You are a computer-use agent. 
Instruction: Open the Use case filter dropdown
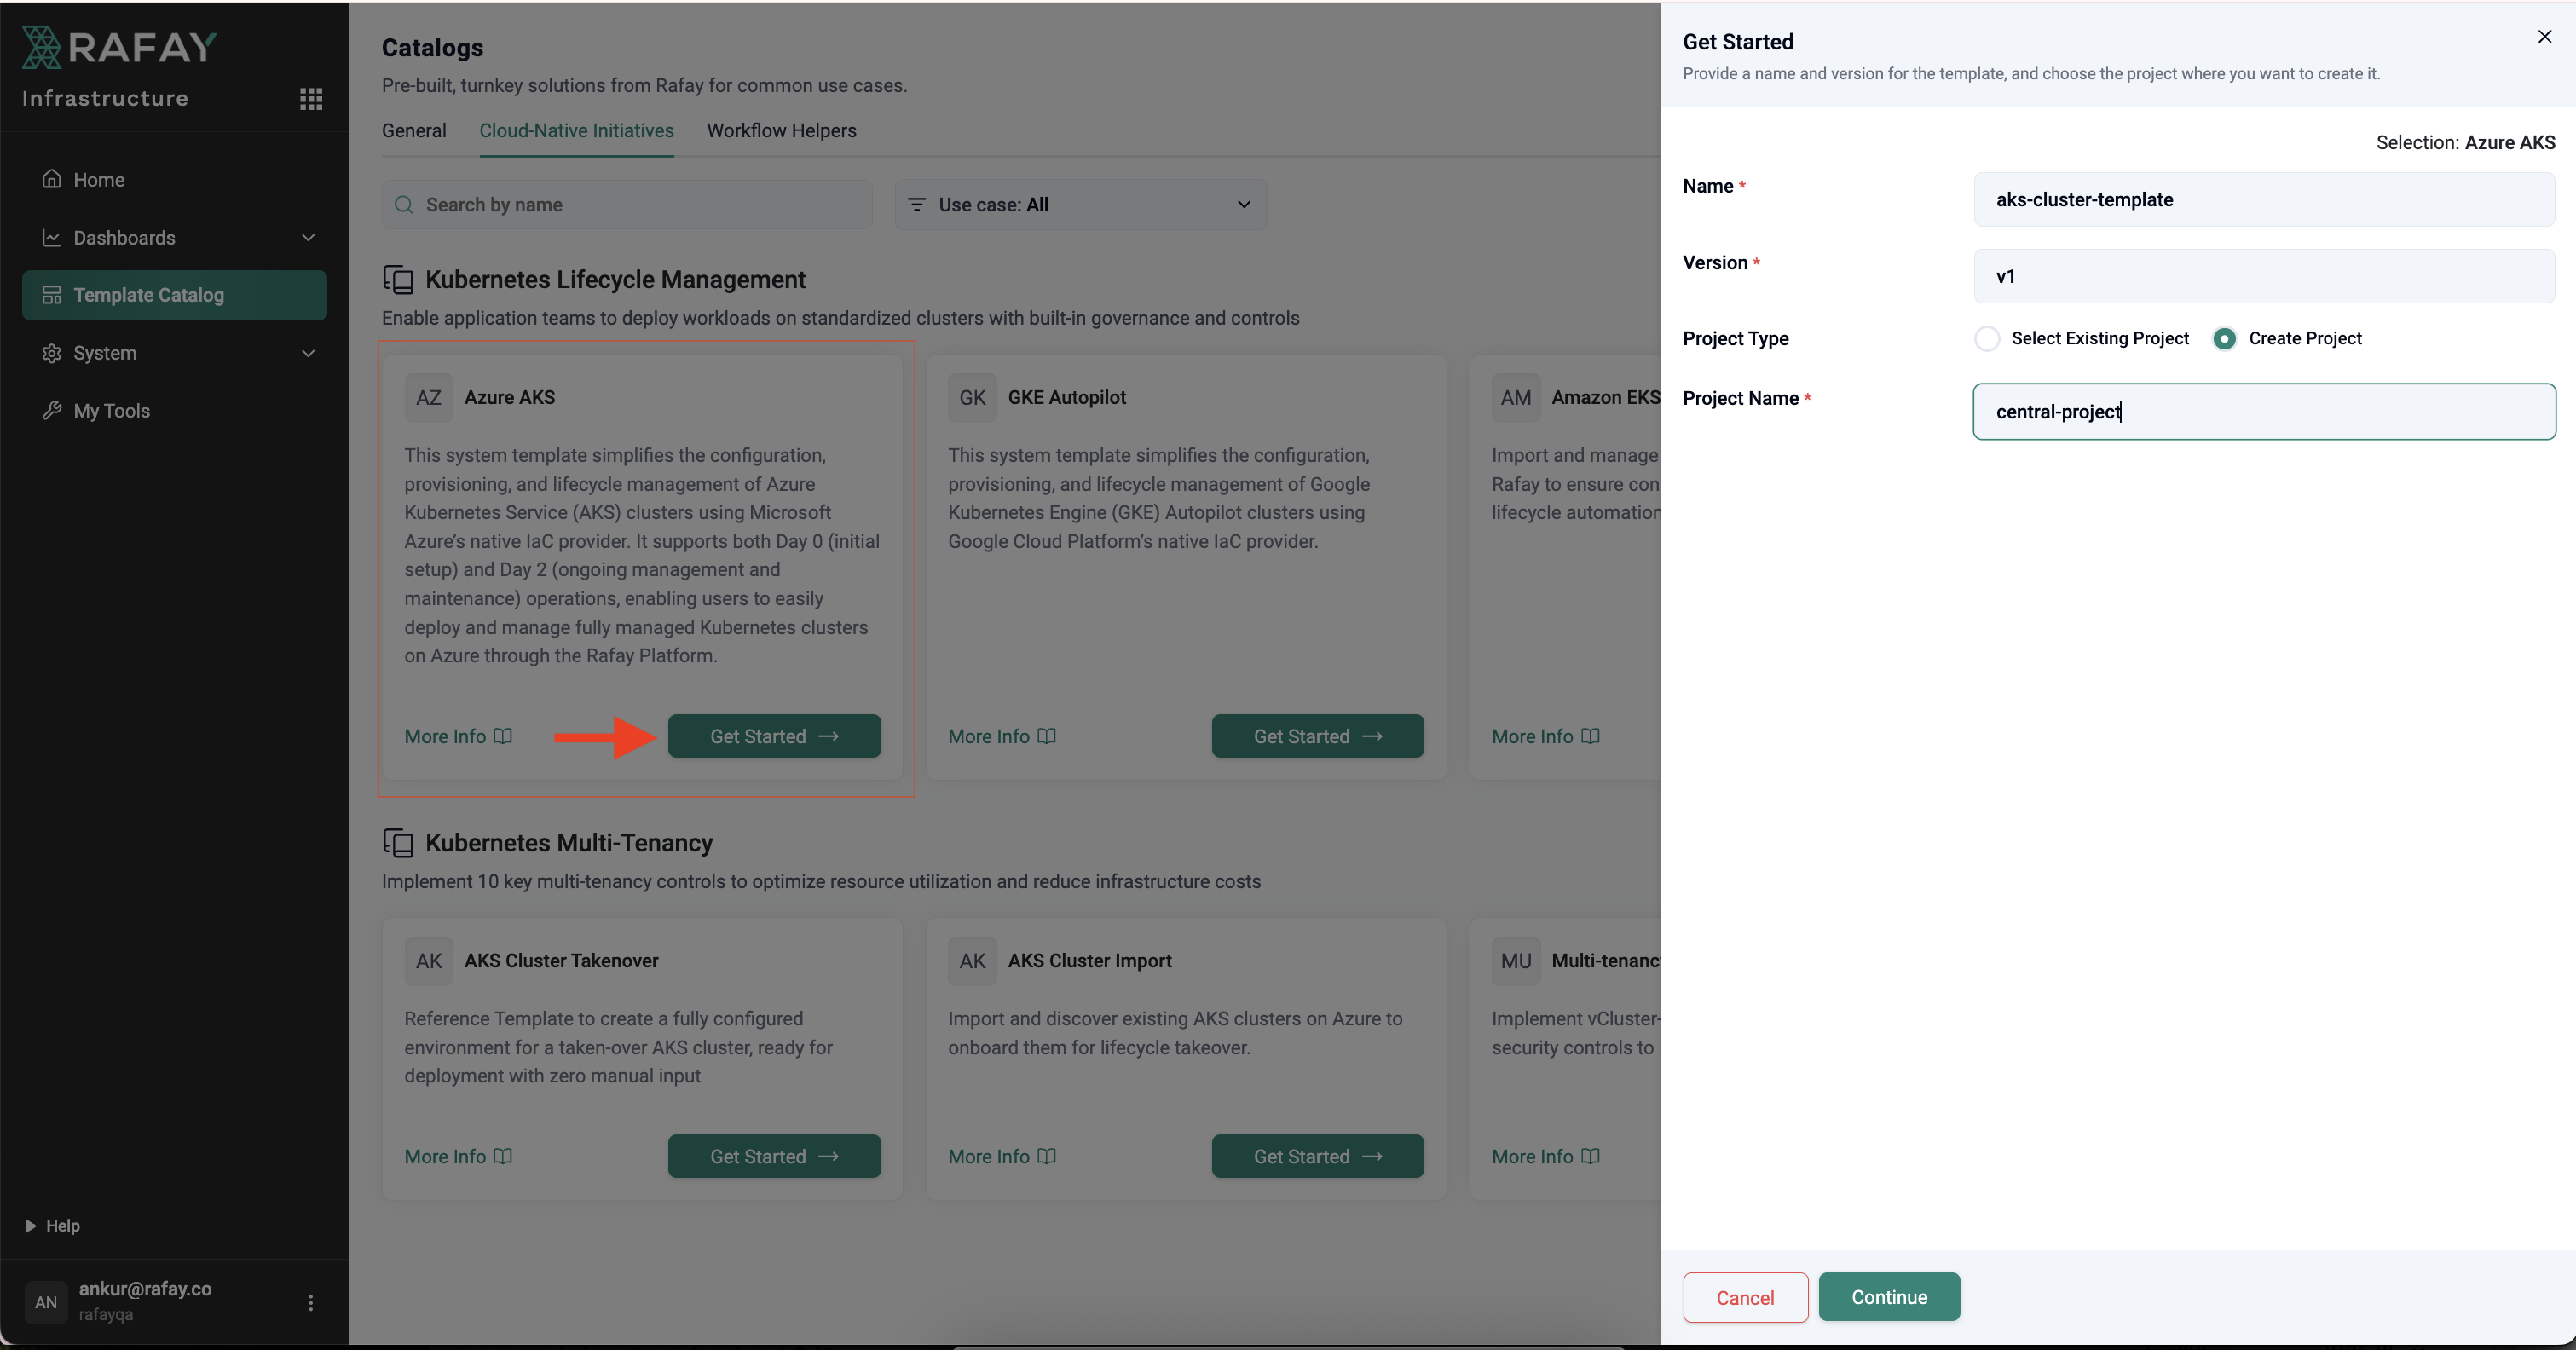(x=1080, y=205)
